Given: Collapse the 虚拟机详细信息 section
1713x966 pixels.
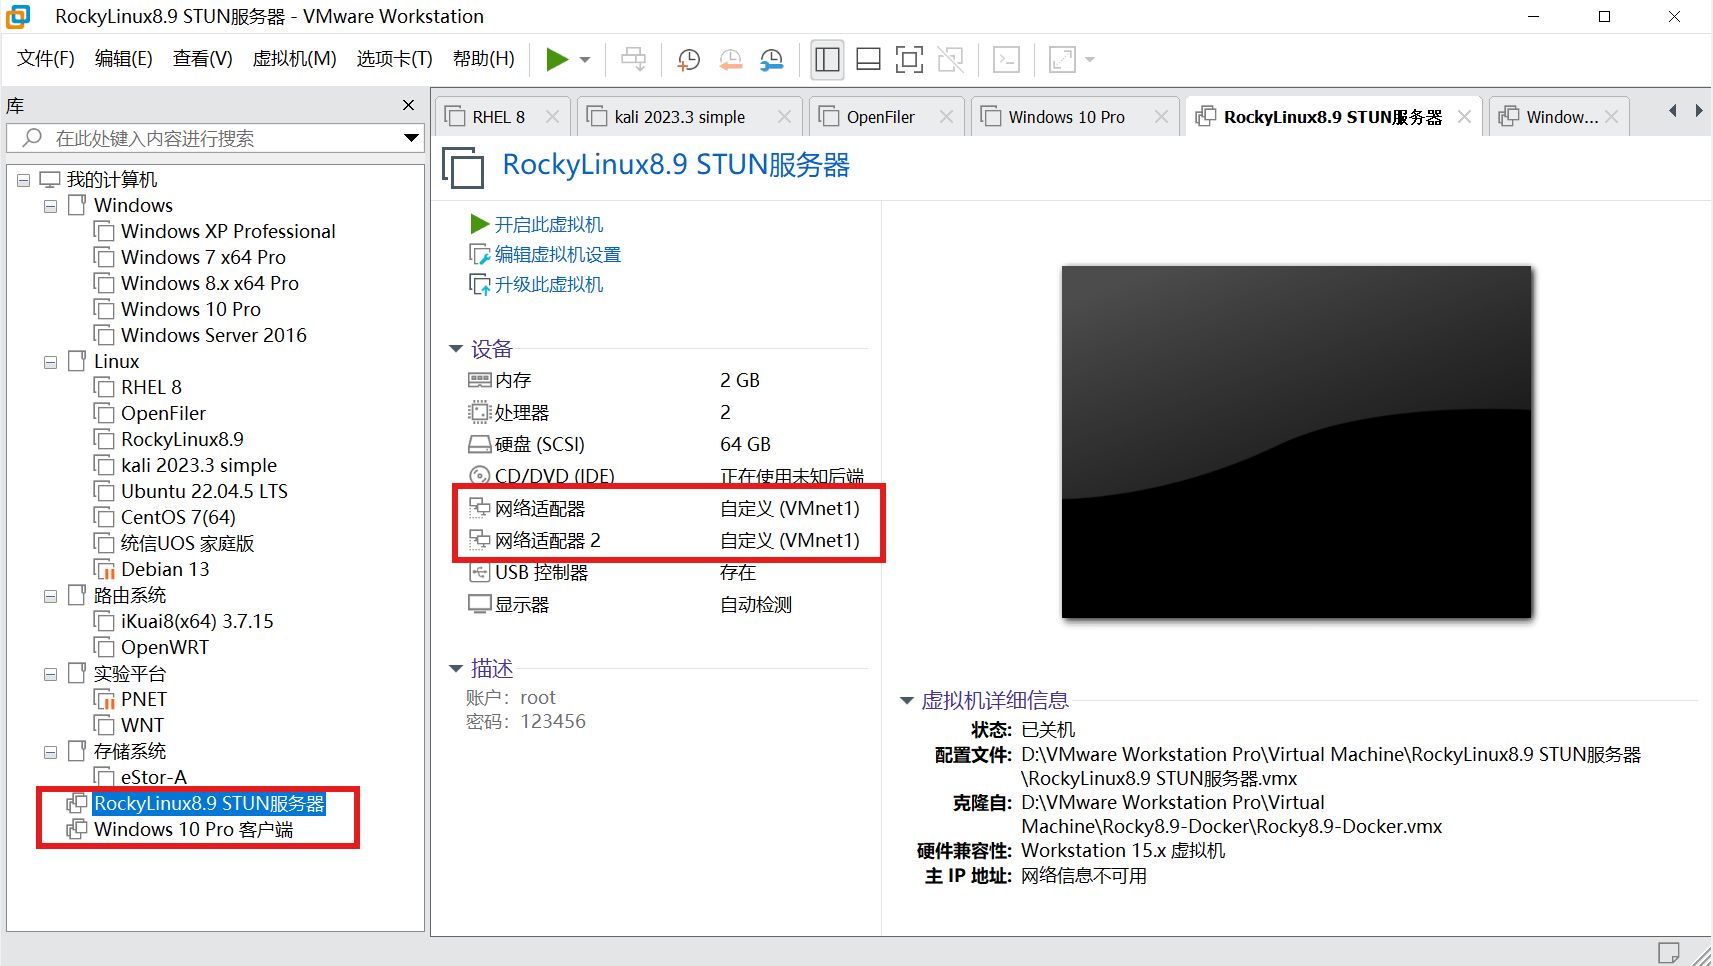Looking at the screenshot, I should 907,700.
